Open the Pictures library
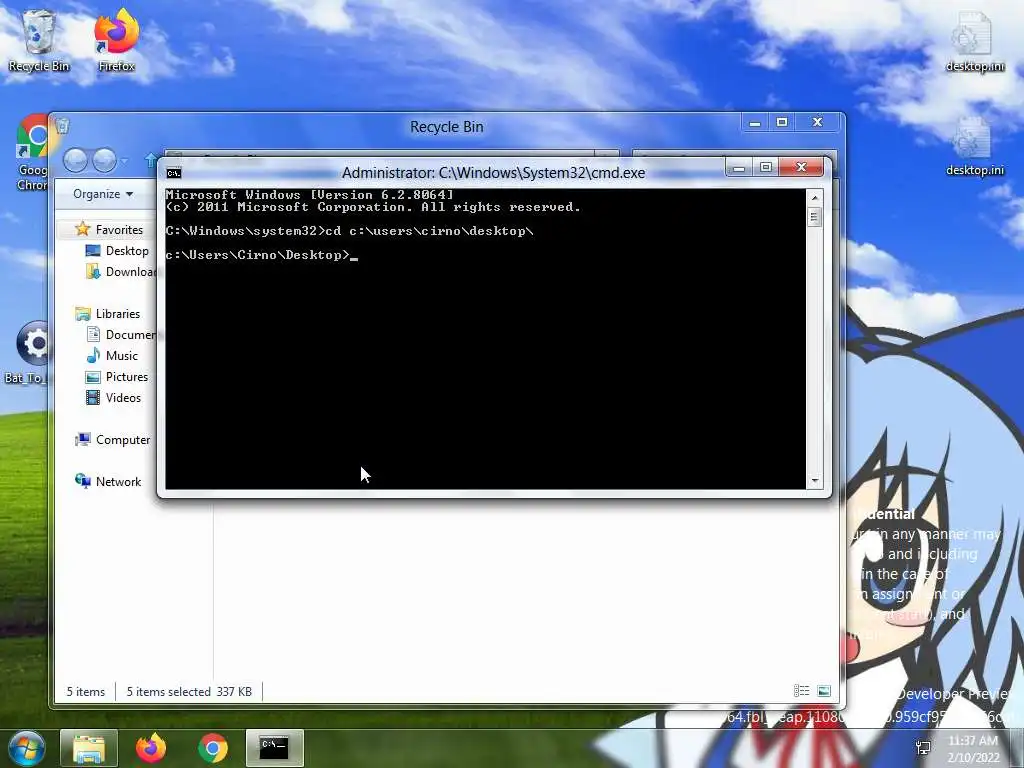 (x=118, y=377)
